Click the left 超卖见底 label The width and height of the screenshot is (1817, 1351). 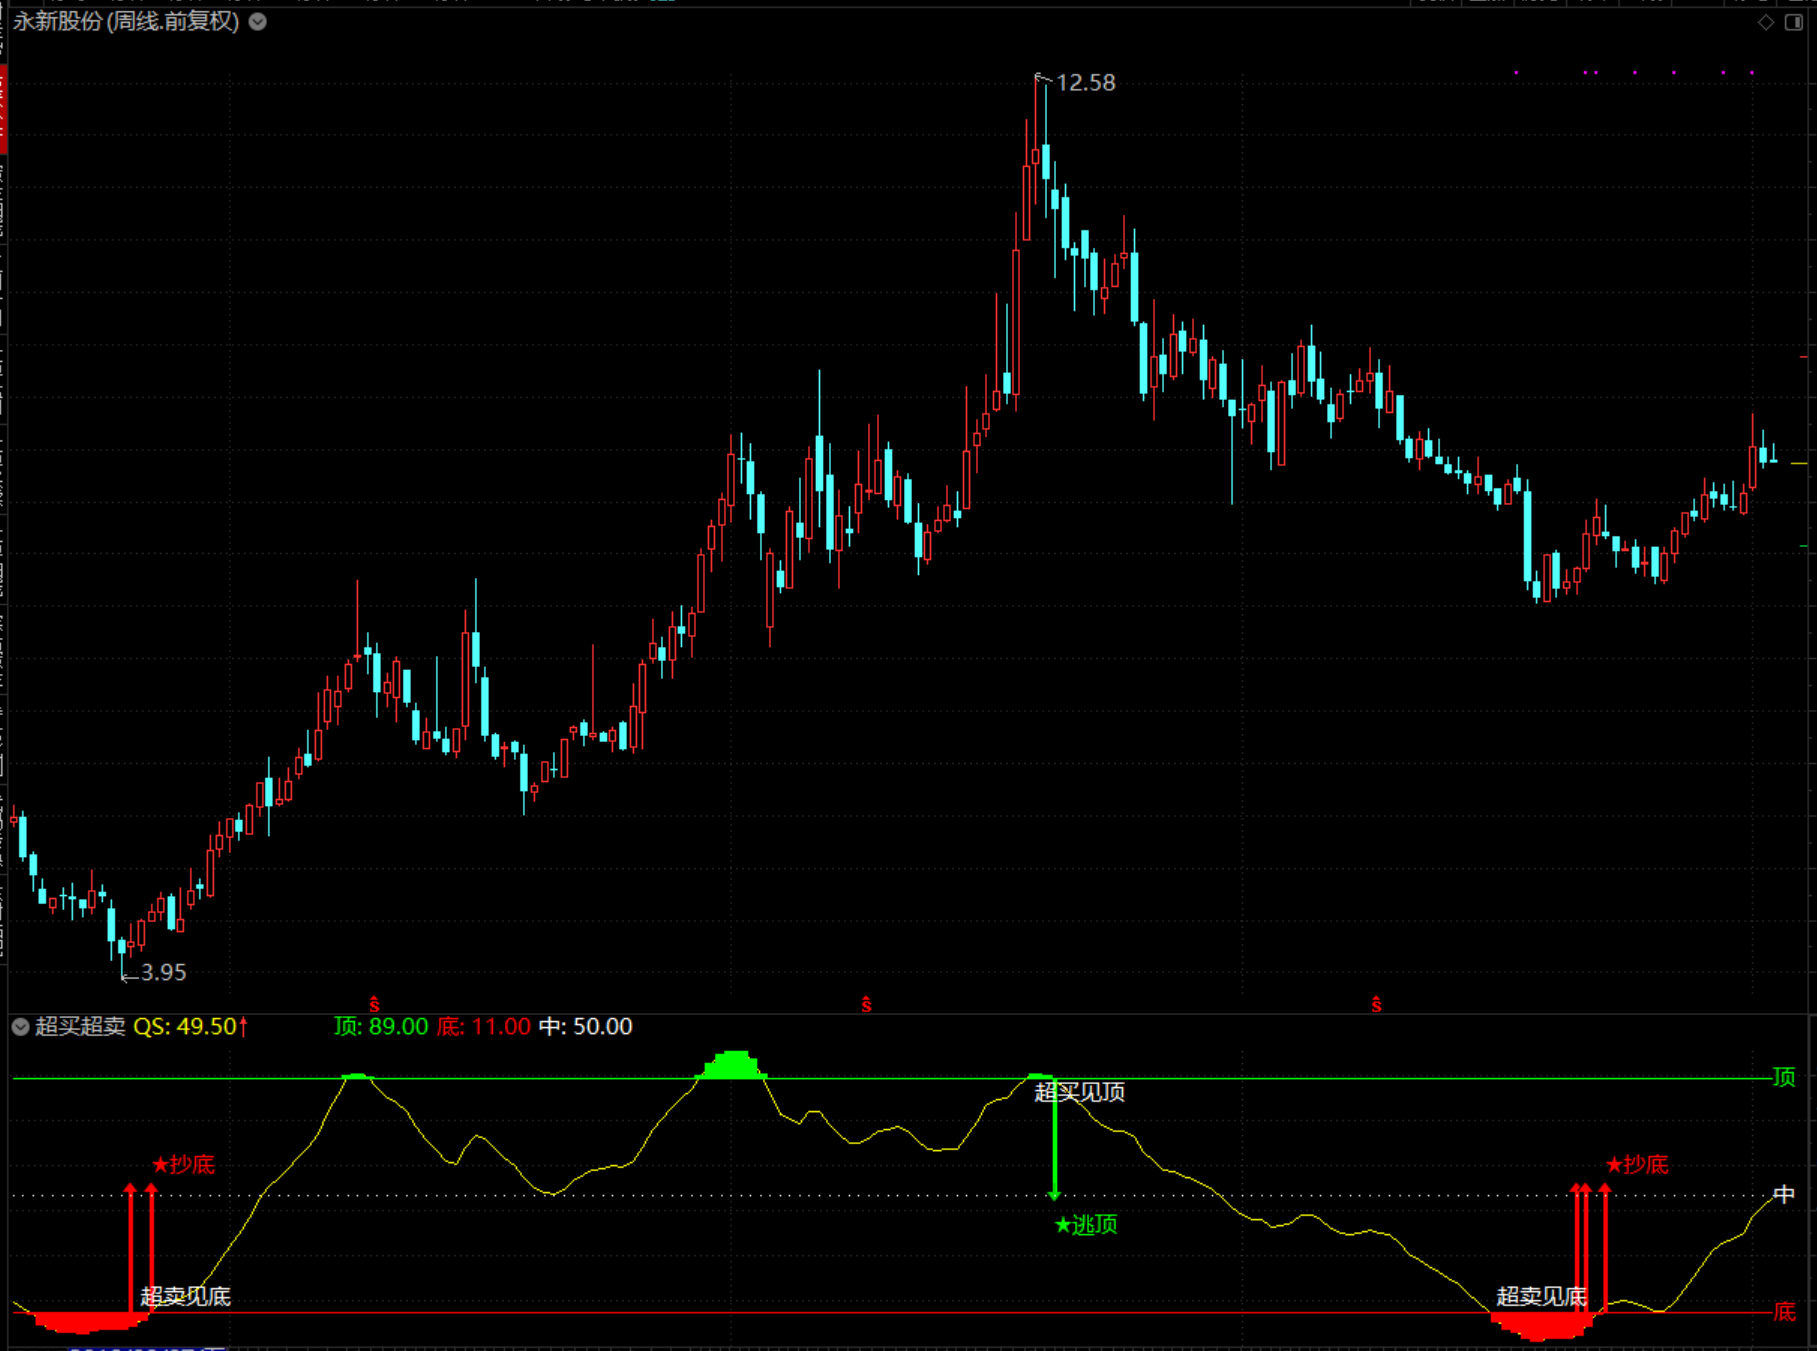point(186,1297)
